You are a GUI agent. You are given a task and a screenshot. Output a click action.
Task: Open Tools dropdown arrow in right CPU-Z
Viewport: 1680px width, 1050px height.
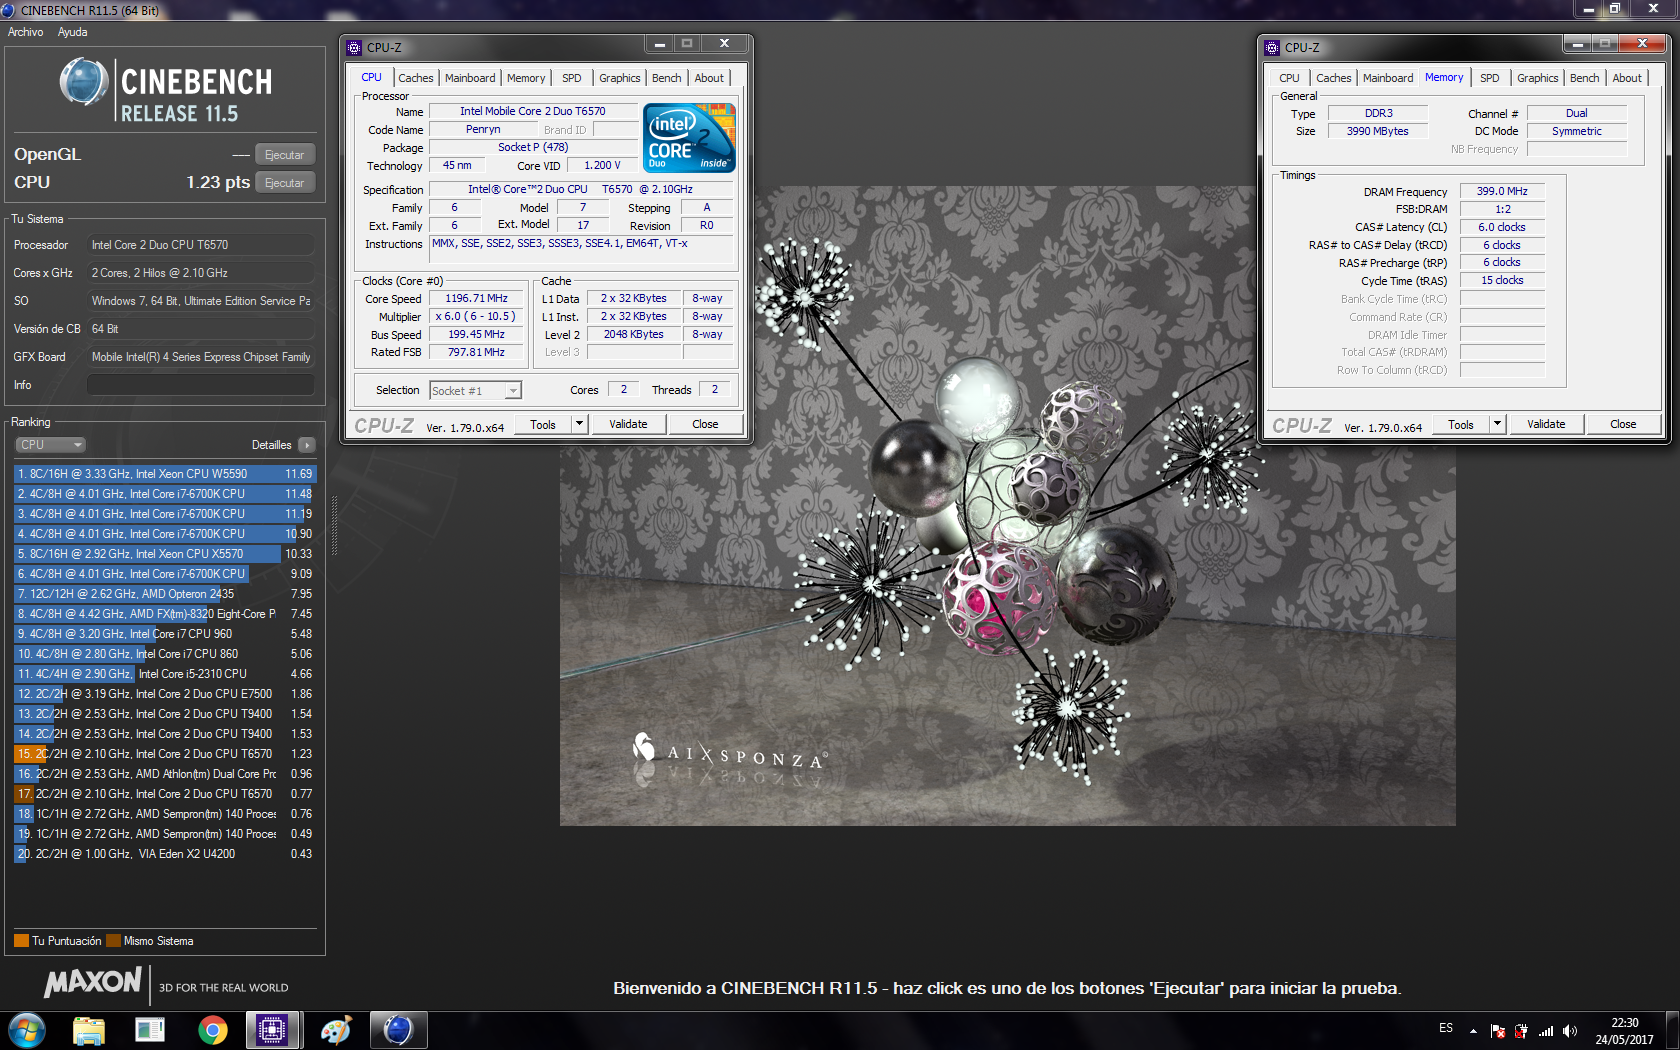[x=1497, y=424]
